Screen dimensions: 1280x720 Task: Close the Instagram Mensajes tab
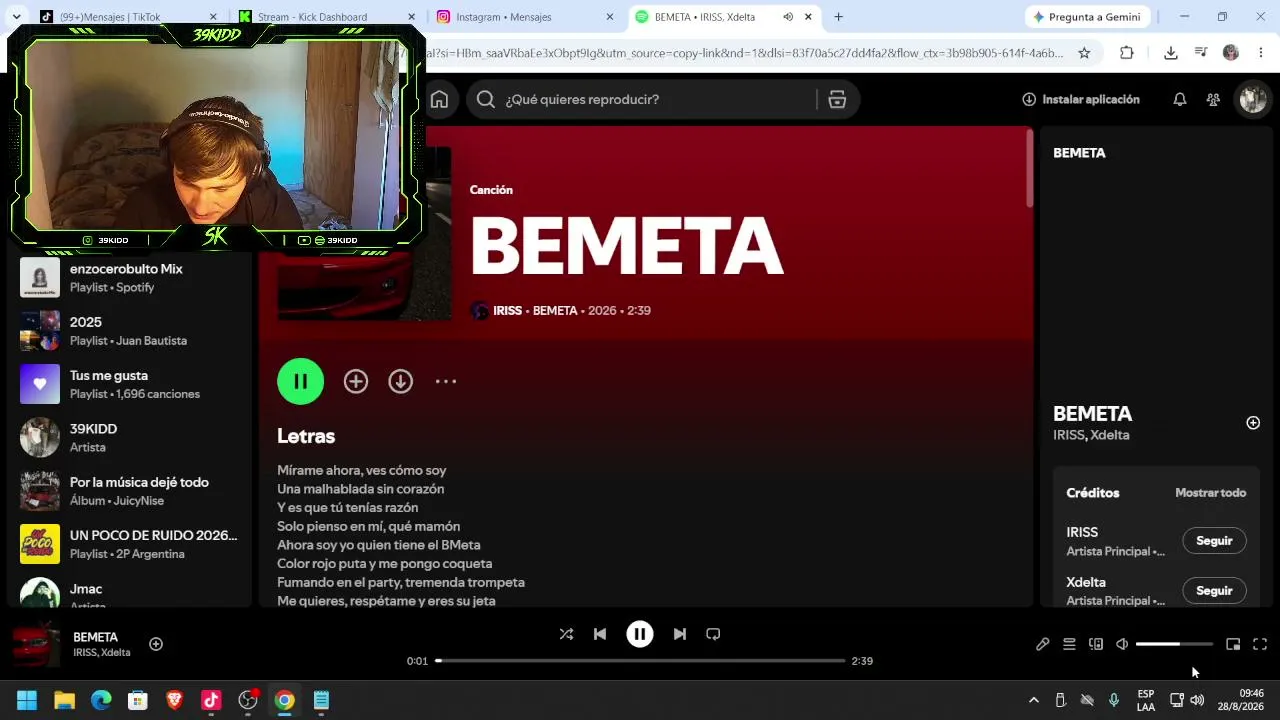(610, 17)
